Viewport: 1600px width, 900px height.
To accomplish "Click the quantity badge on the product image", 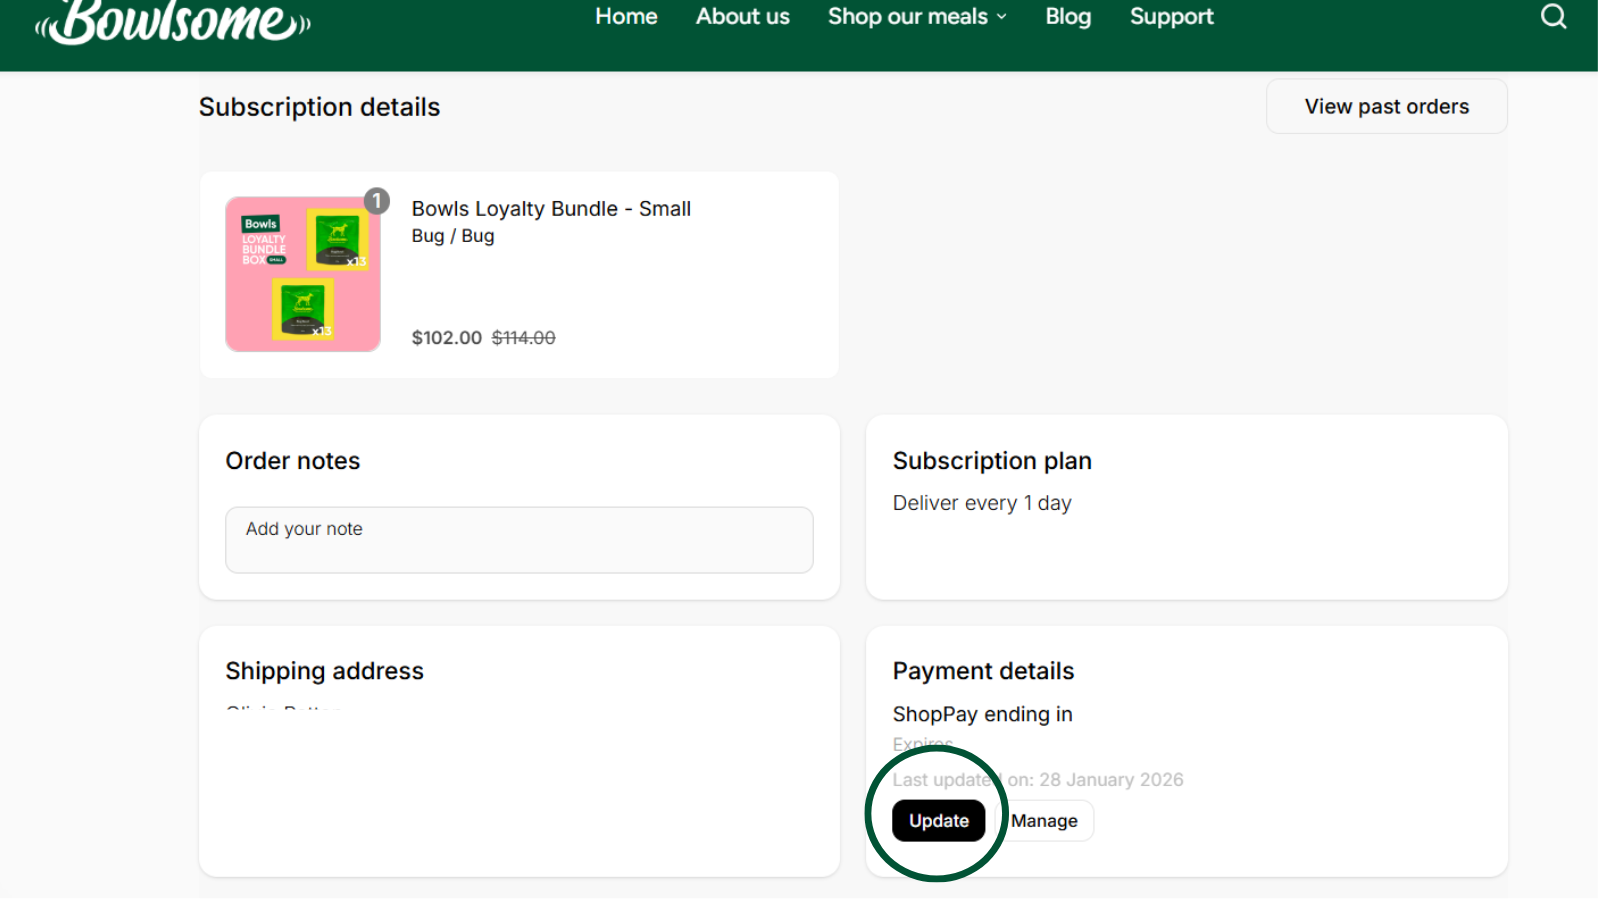I will click(x=376, y=201).
